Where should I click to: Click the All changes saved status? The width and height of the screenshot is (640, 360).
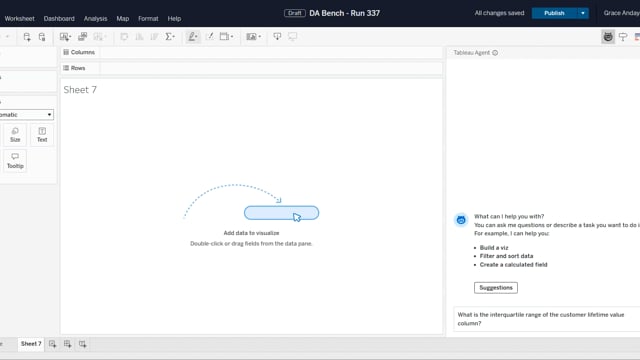[499, 13]
